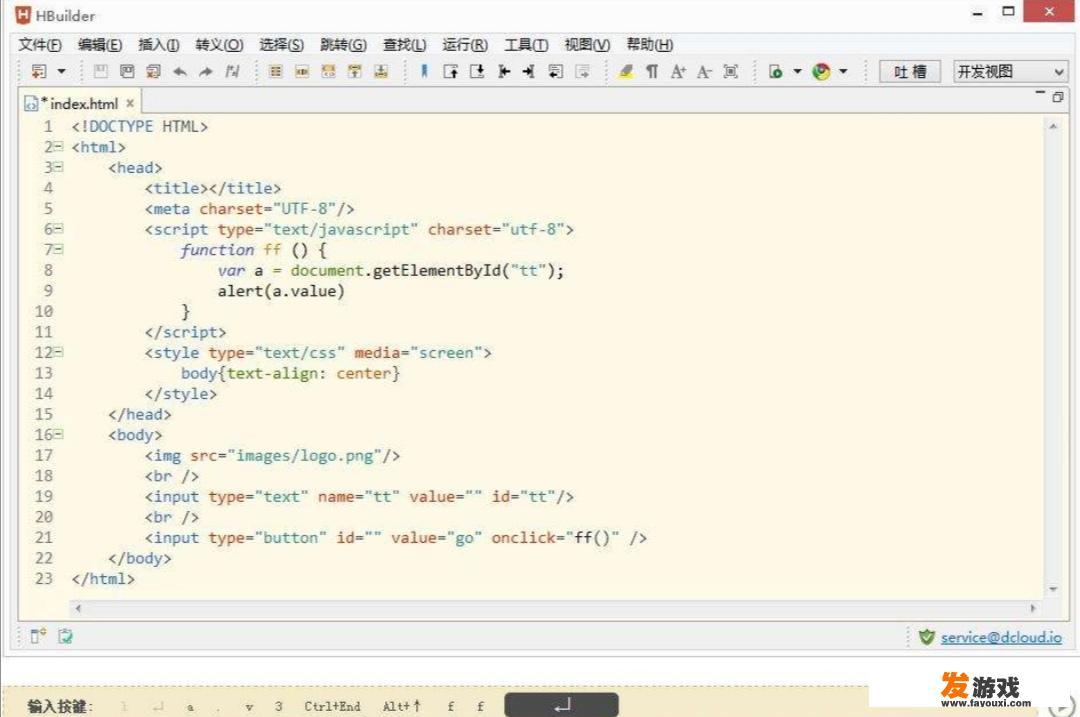Click the meta charset UTF-8 line
This screenshot has height=717, width=1080.
pos(249,209)
